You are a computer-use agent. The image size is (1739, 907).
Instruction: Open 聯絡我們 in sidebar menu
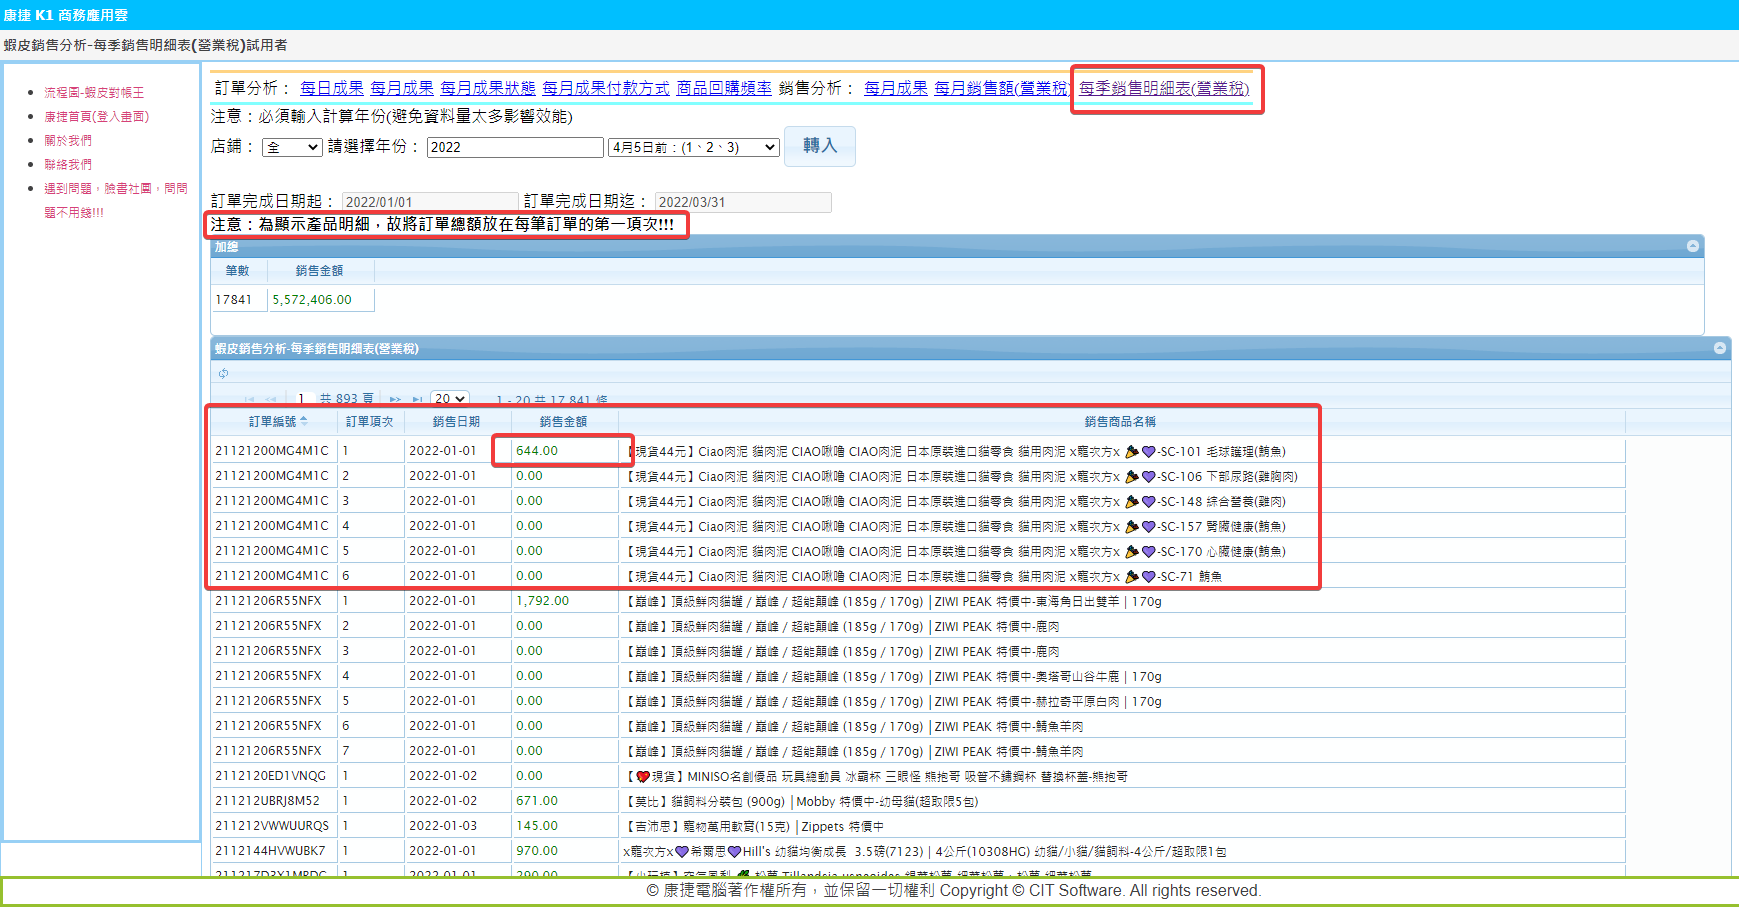click(68, 164)
